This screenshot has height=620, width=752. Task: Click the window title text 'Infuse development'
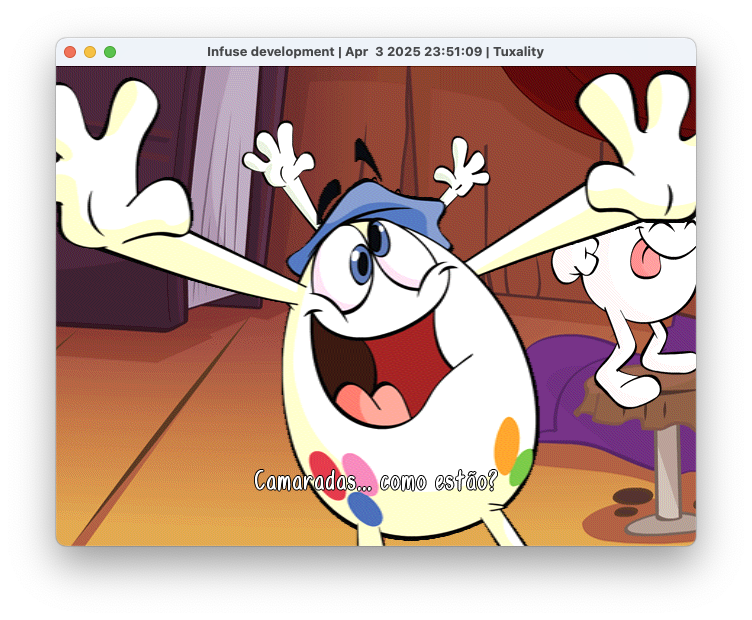(x=270, y=52)
